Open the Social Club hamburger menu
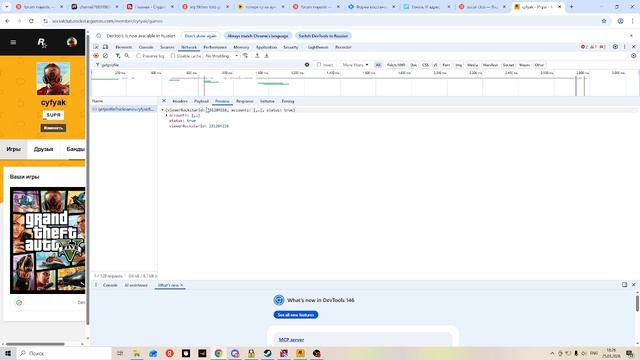The height and width of the screenshot is (360, 640). (13, 42)
